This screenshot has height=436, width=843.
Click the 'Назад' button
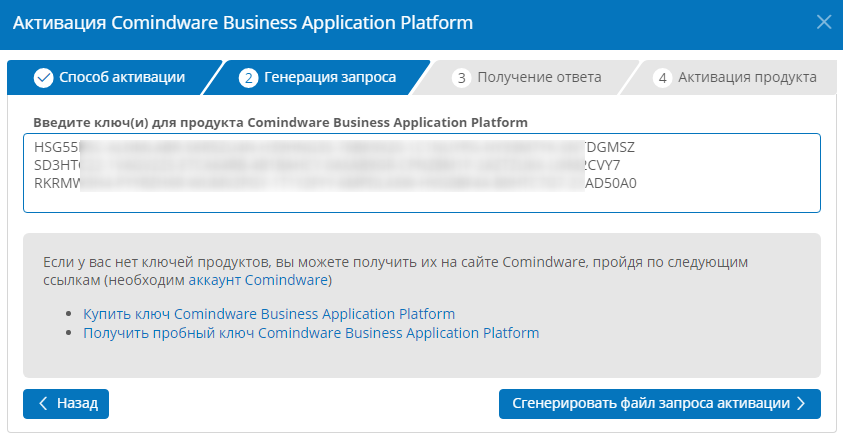(66, 404)
